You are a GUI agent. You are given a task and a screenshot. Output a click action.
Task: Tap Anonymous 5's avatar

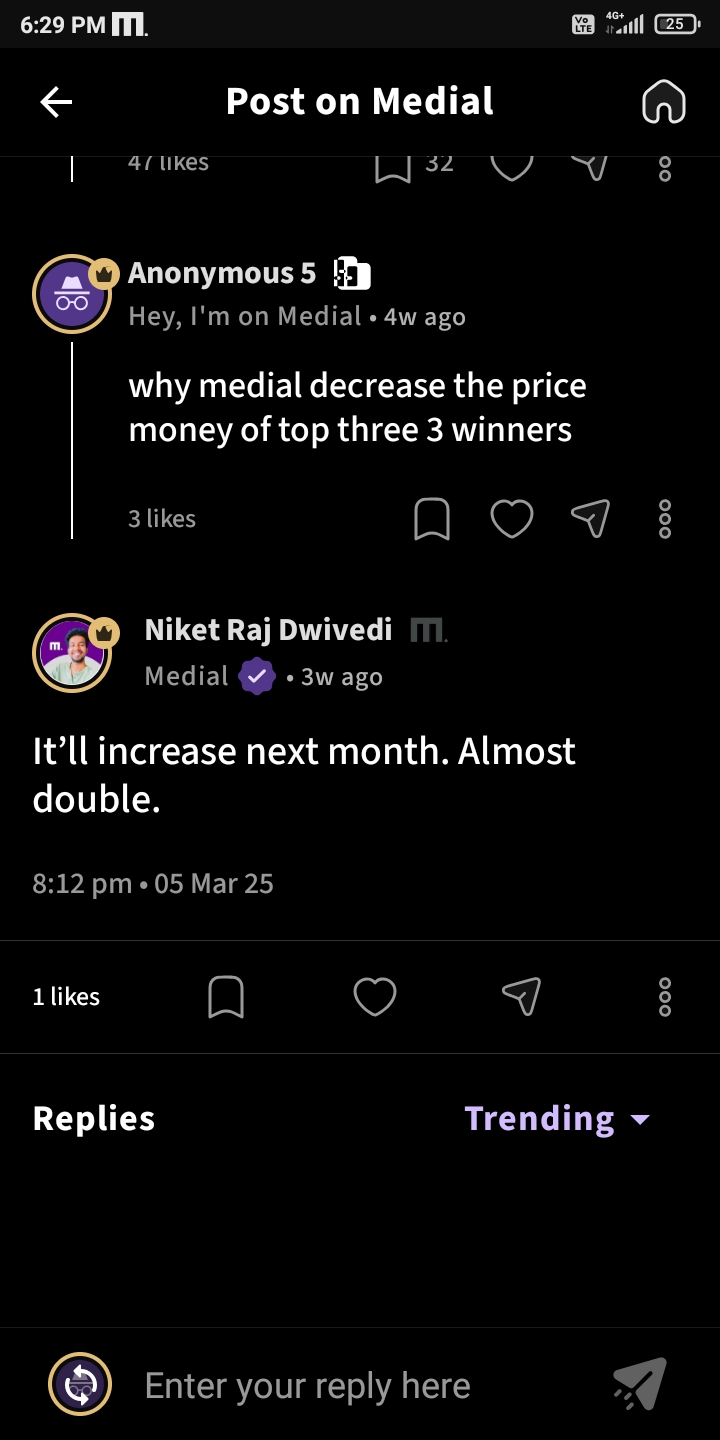pyautogui.click(x=71, y=294)
